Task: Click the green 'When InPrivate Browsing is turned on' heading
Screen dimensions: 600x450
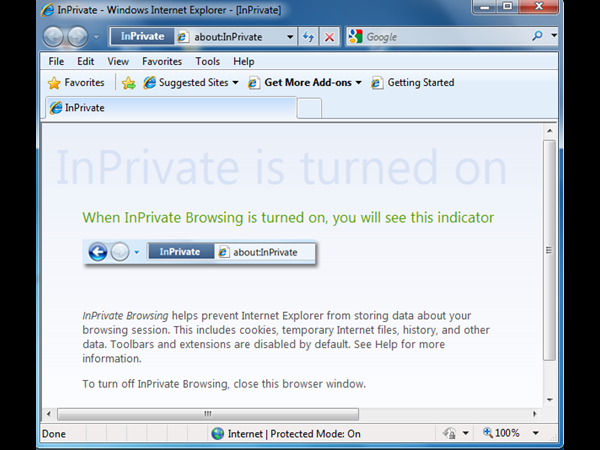Action: [288, 218]
